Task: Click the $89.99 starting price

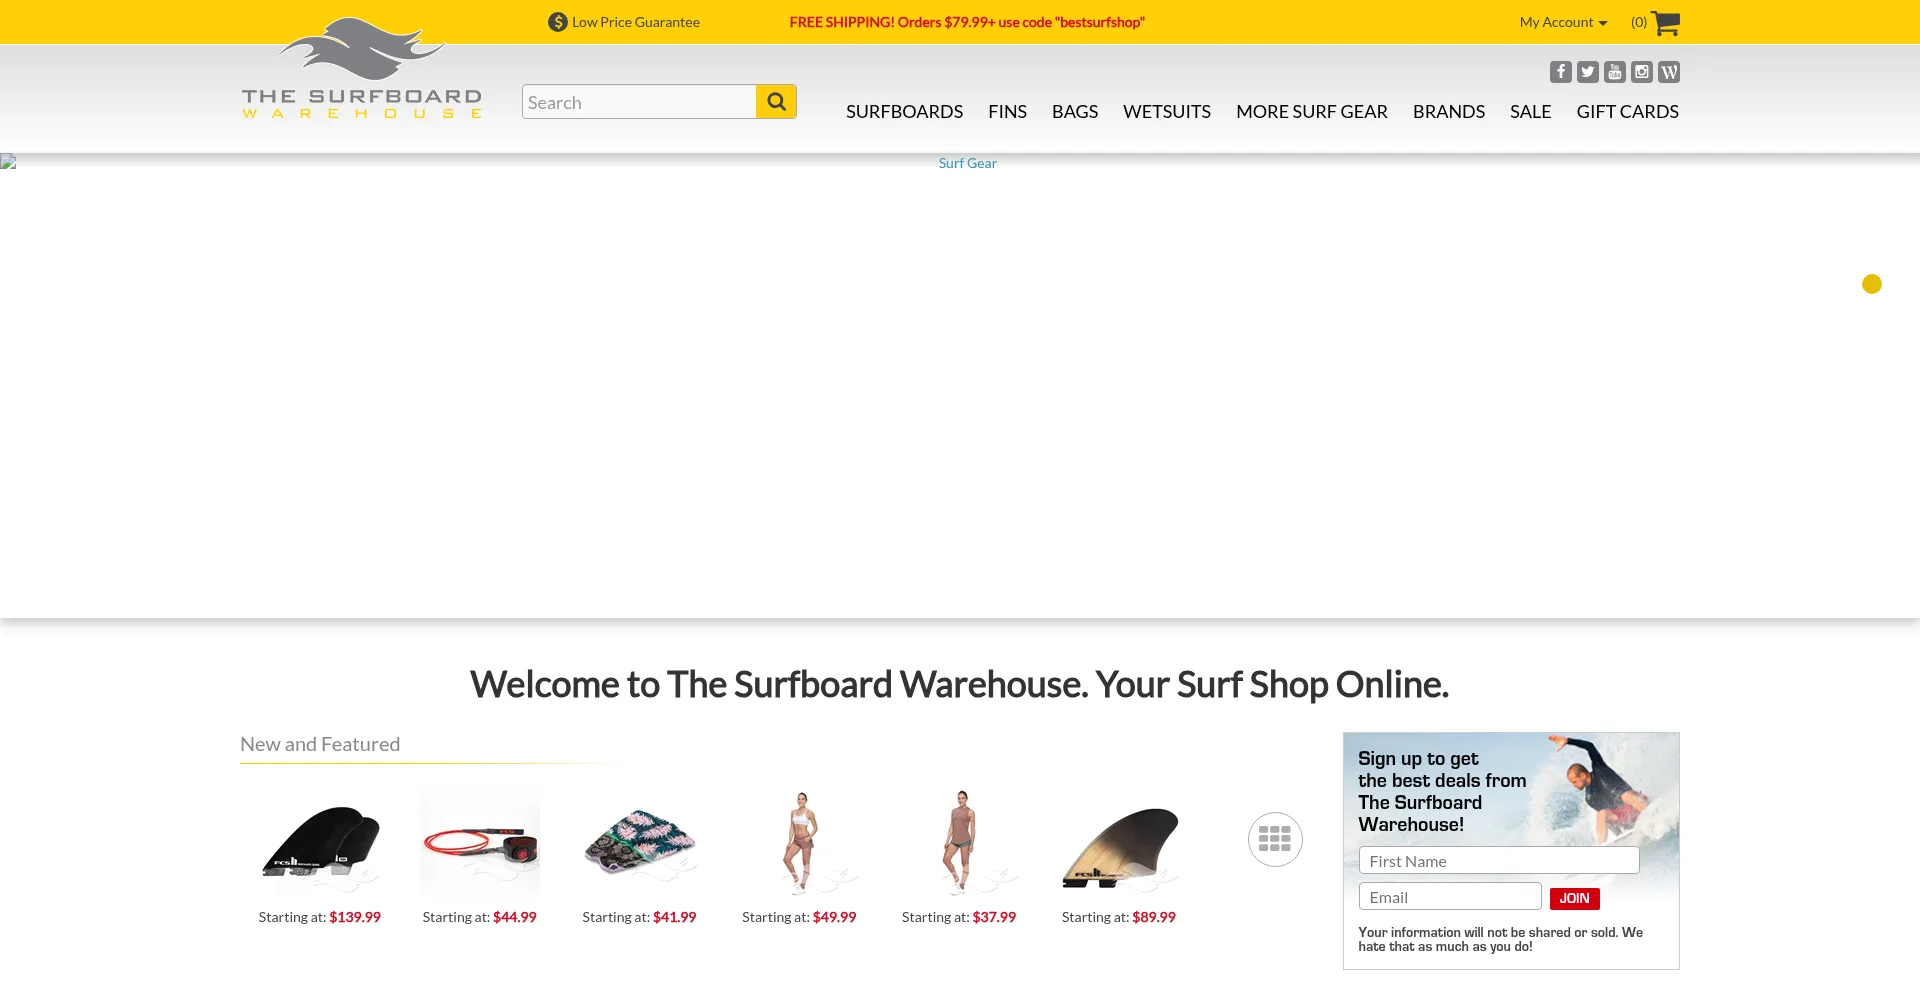Action: point(1154,917)
